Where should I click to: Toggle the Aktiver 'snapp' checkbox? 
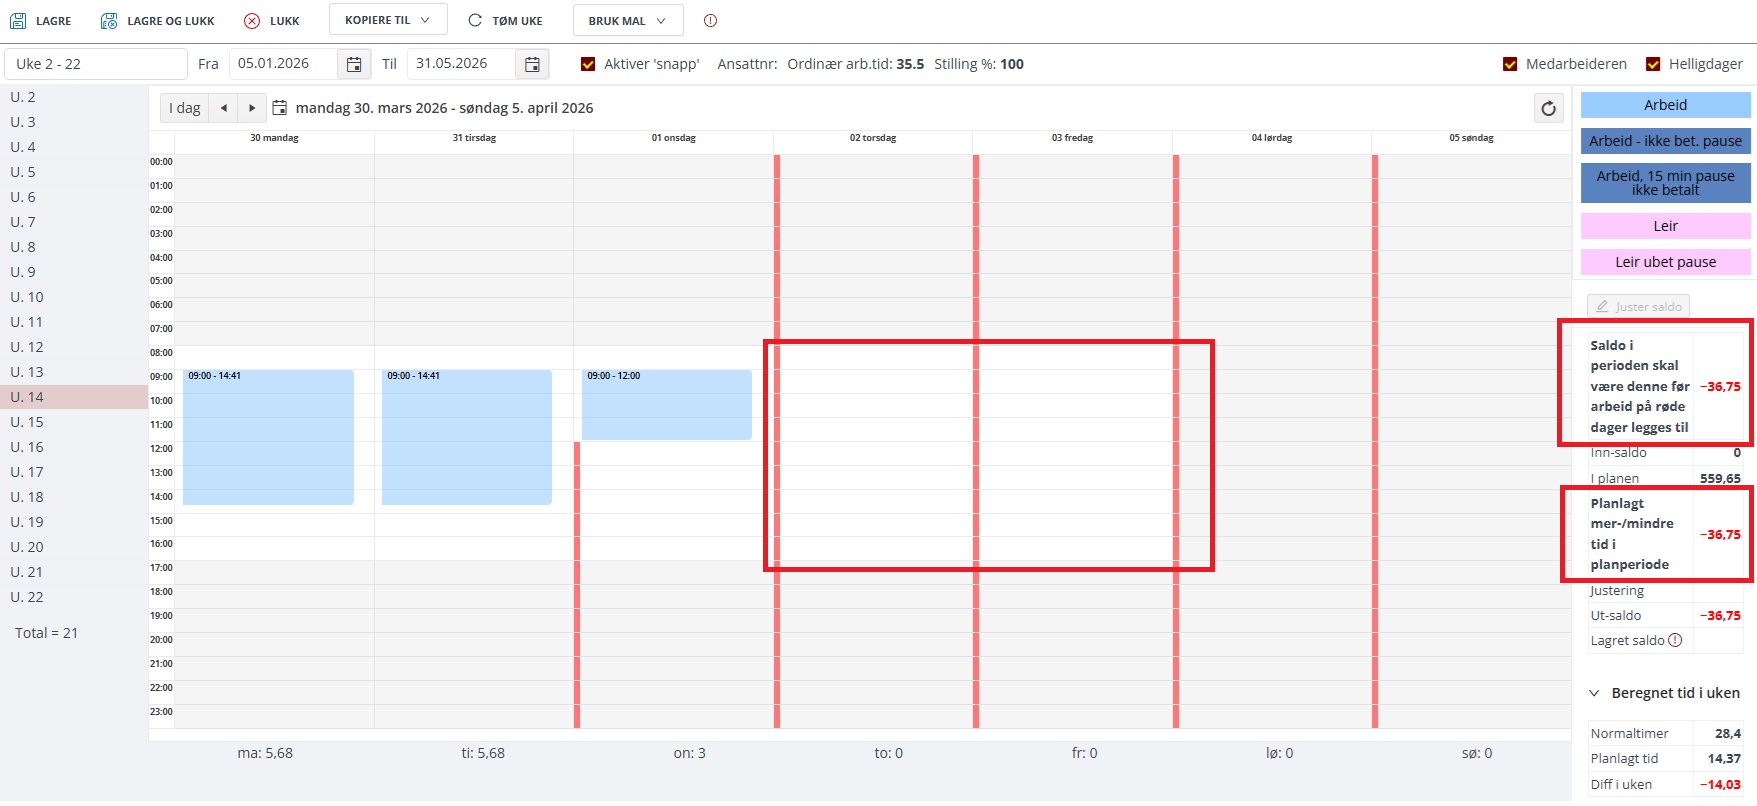(x=588, y=64)
